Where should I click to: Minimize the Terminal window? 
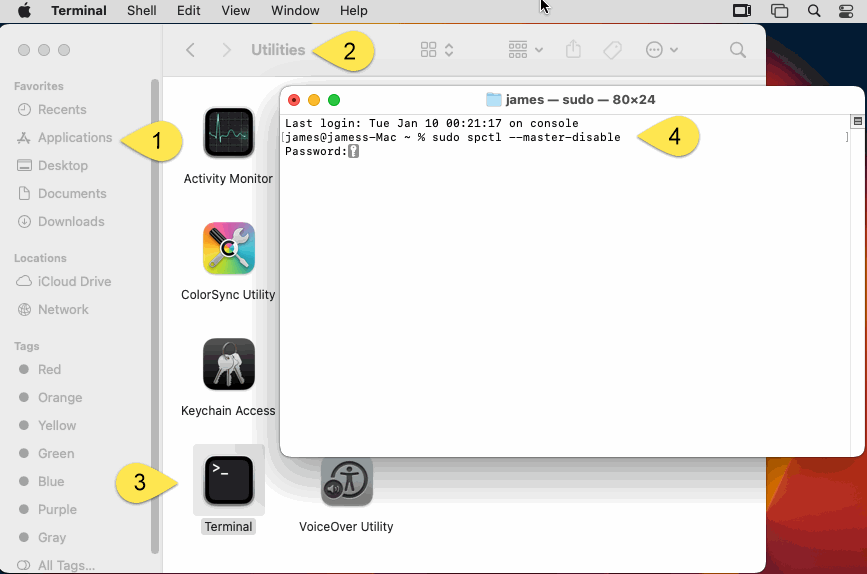point(314,100)
